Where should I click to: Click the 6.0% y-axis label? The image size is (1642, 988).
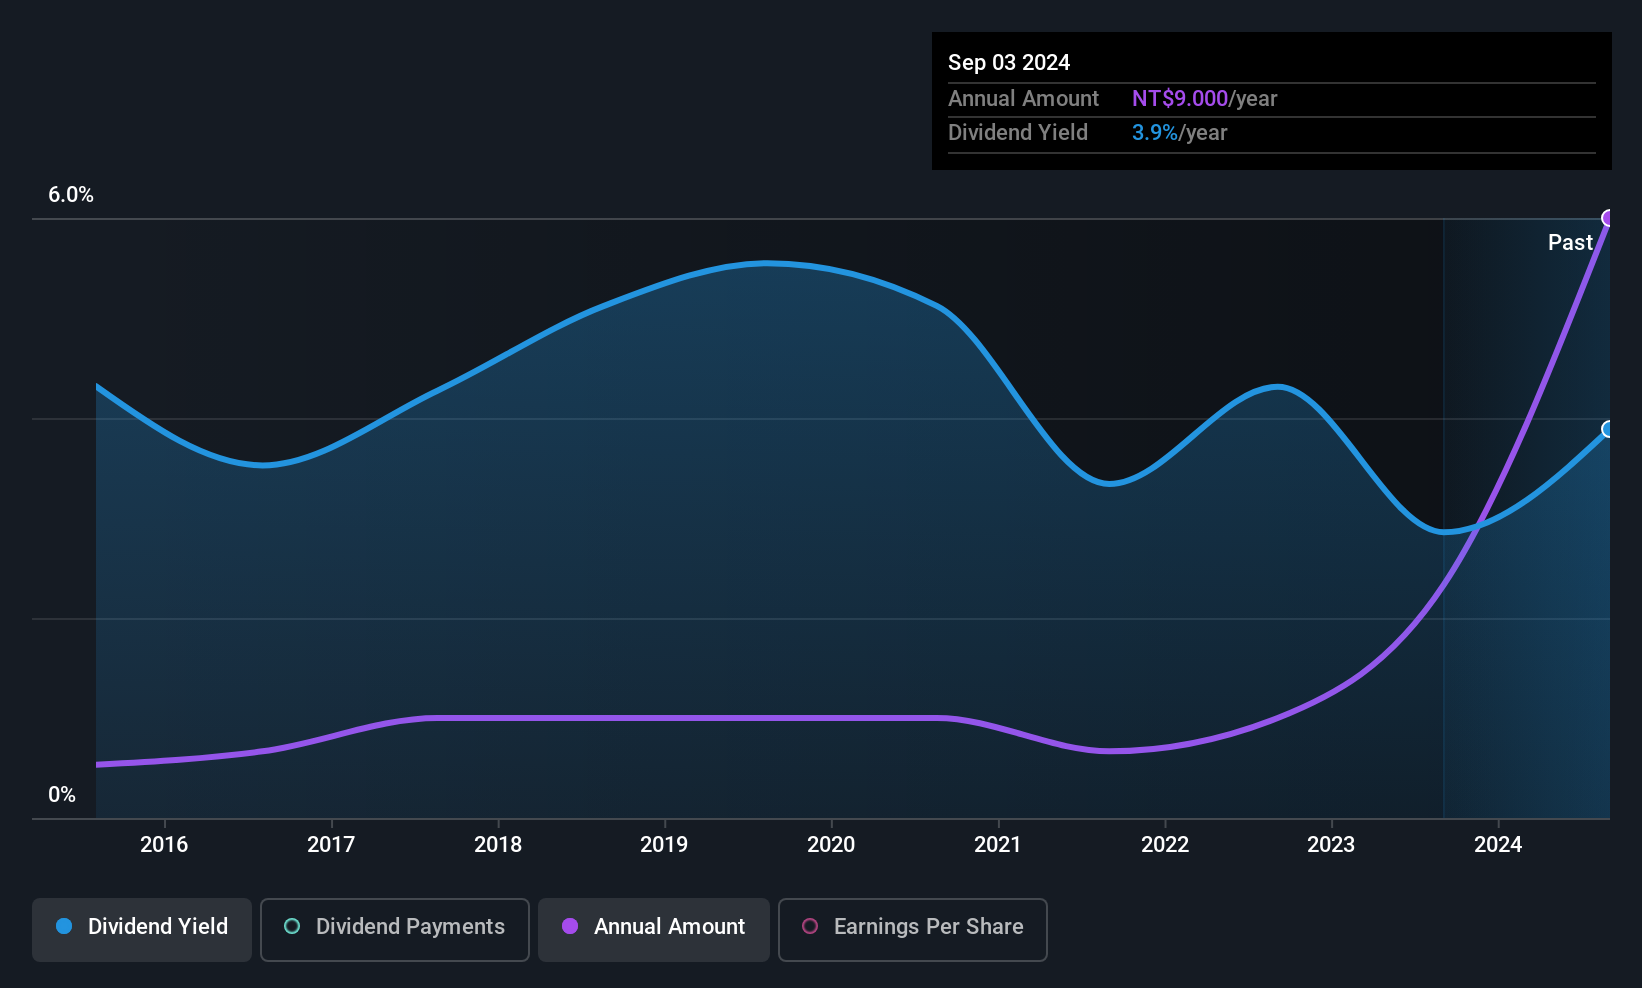coord(71,195)
